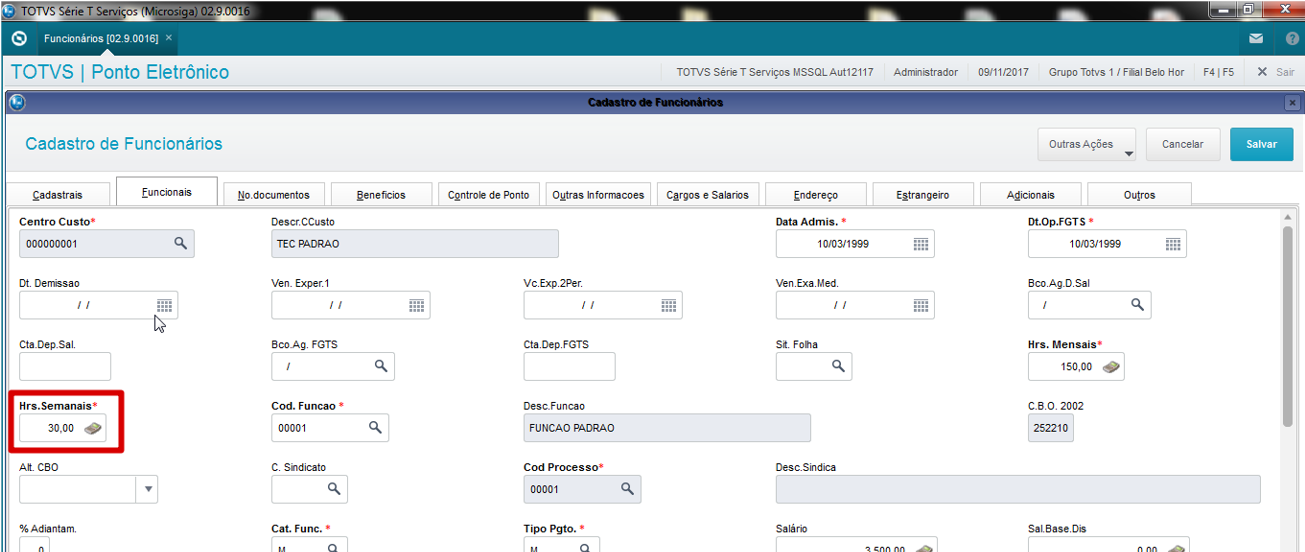Click the Administrador user label
Viewport: 1305px width, 552px height.
click(926, 72)
